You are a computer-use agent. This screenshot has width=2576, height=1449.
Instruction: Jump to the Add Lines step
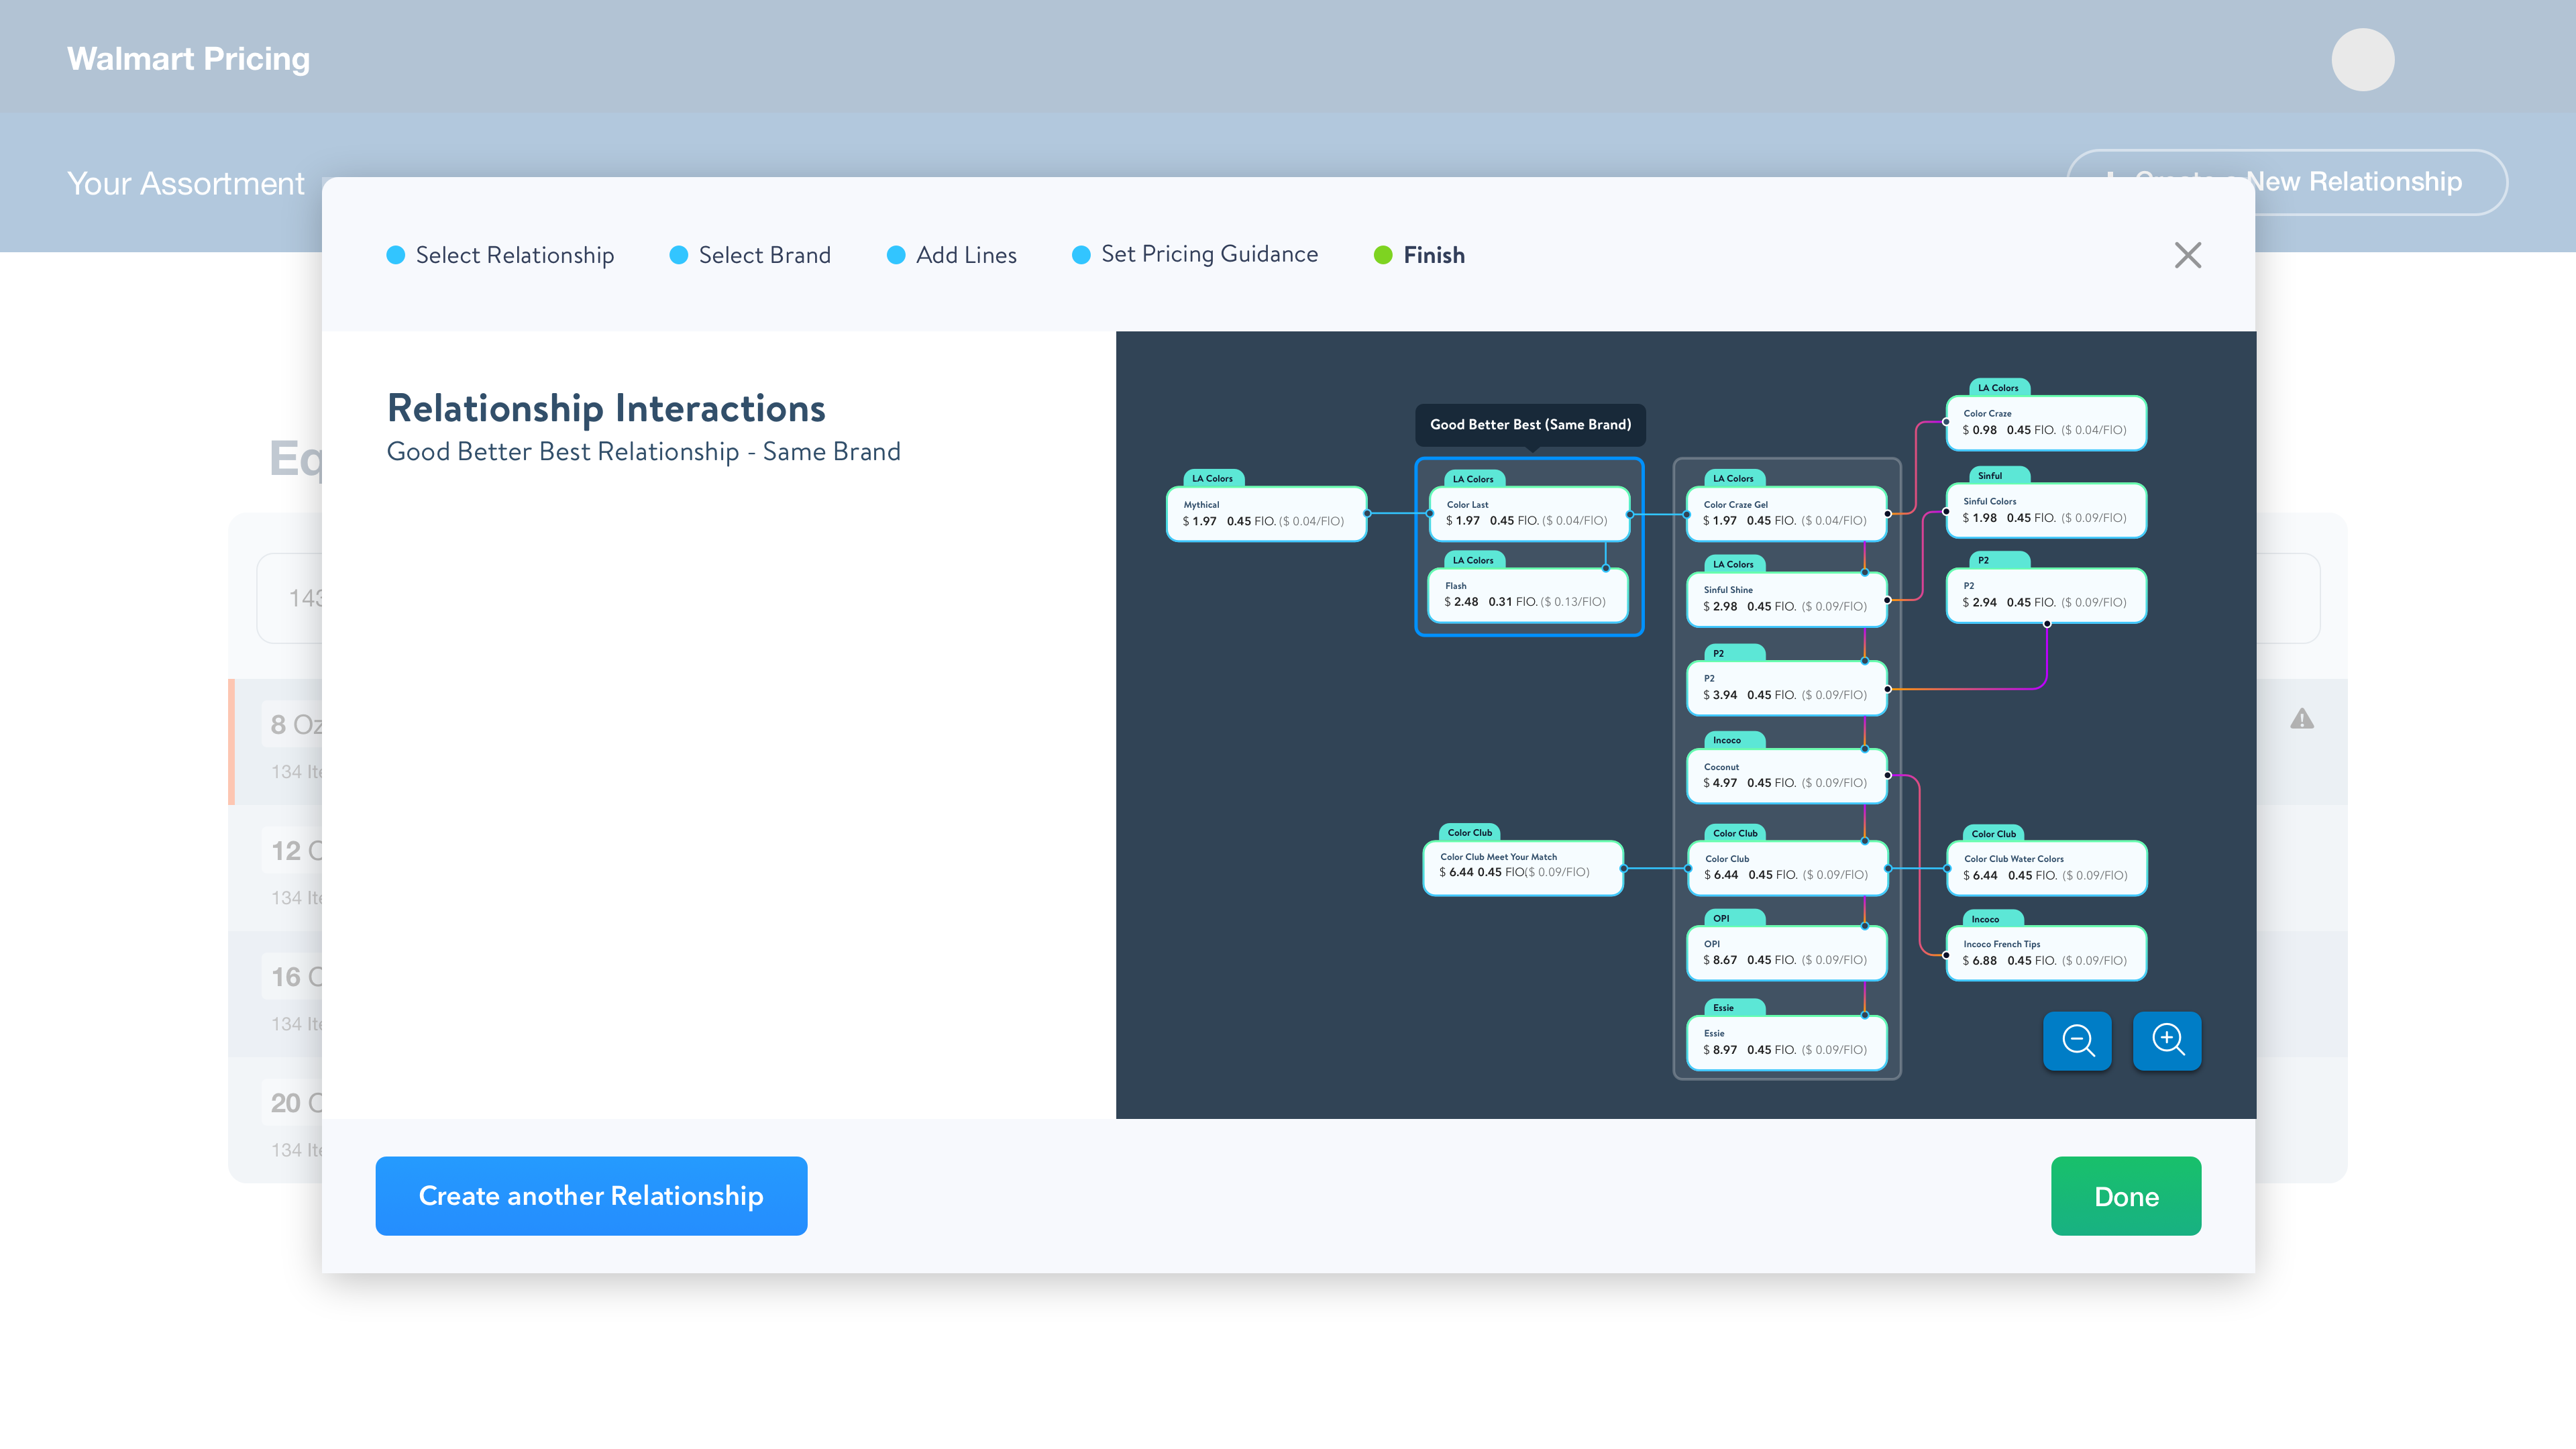[952, 255]
